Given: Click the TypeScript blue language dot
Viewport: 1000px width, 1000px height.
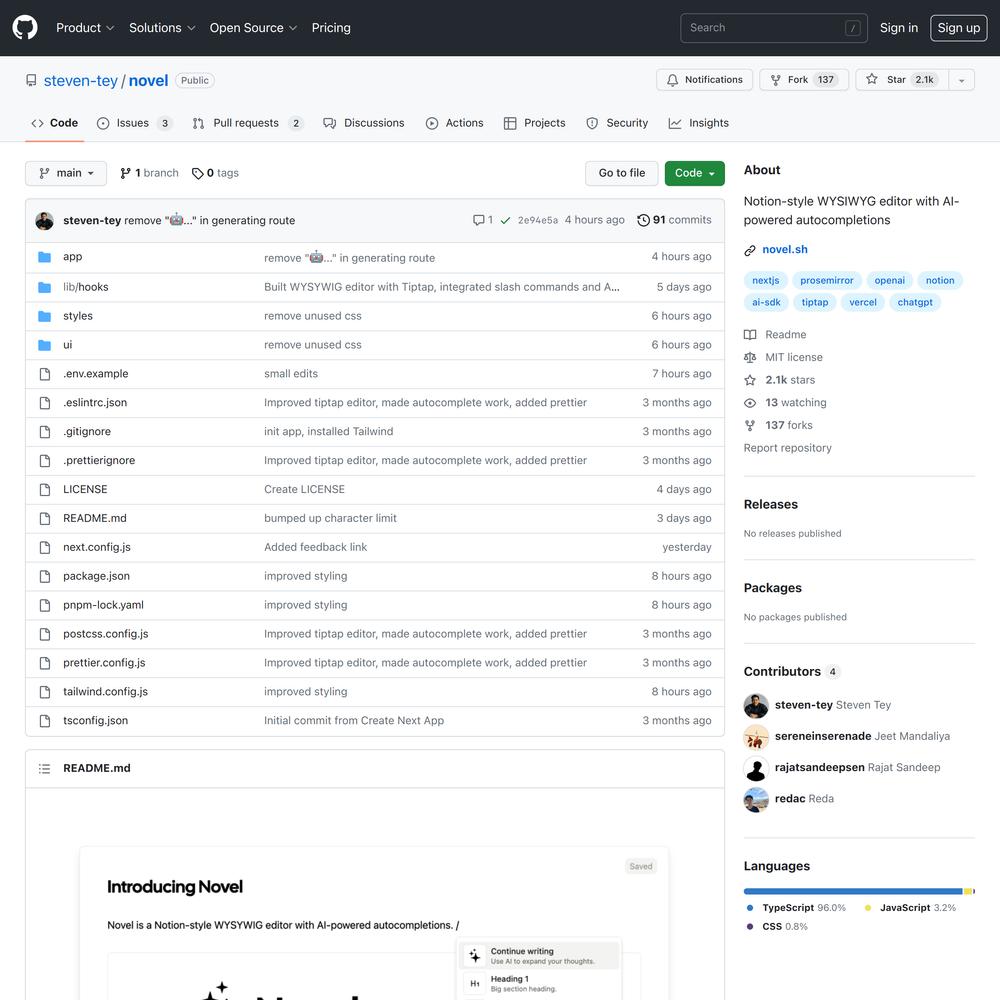Looking at the screenshot, I should (750, 908).
